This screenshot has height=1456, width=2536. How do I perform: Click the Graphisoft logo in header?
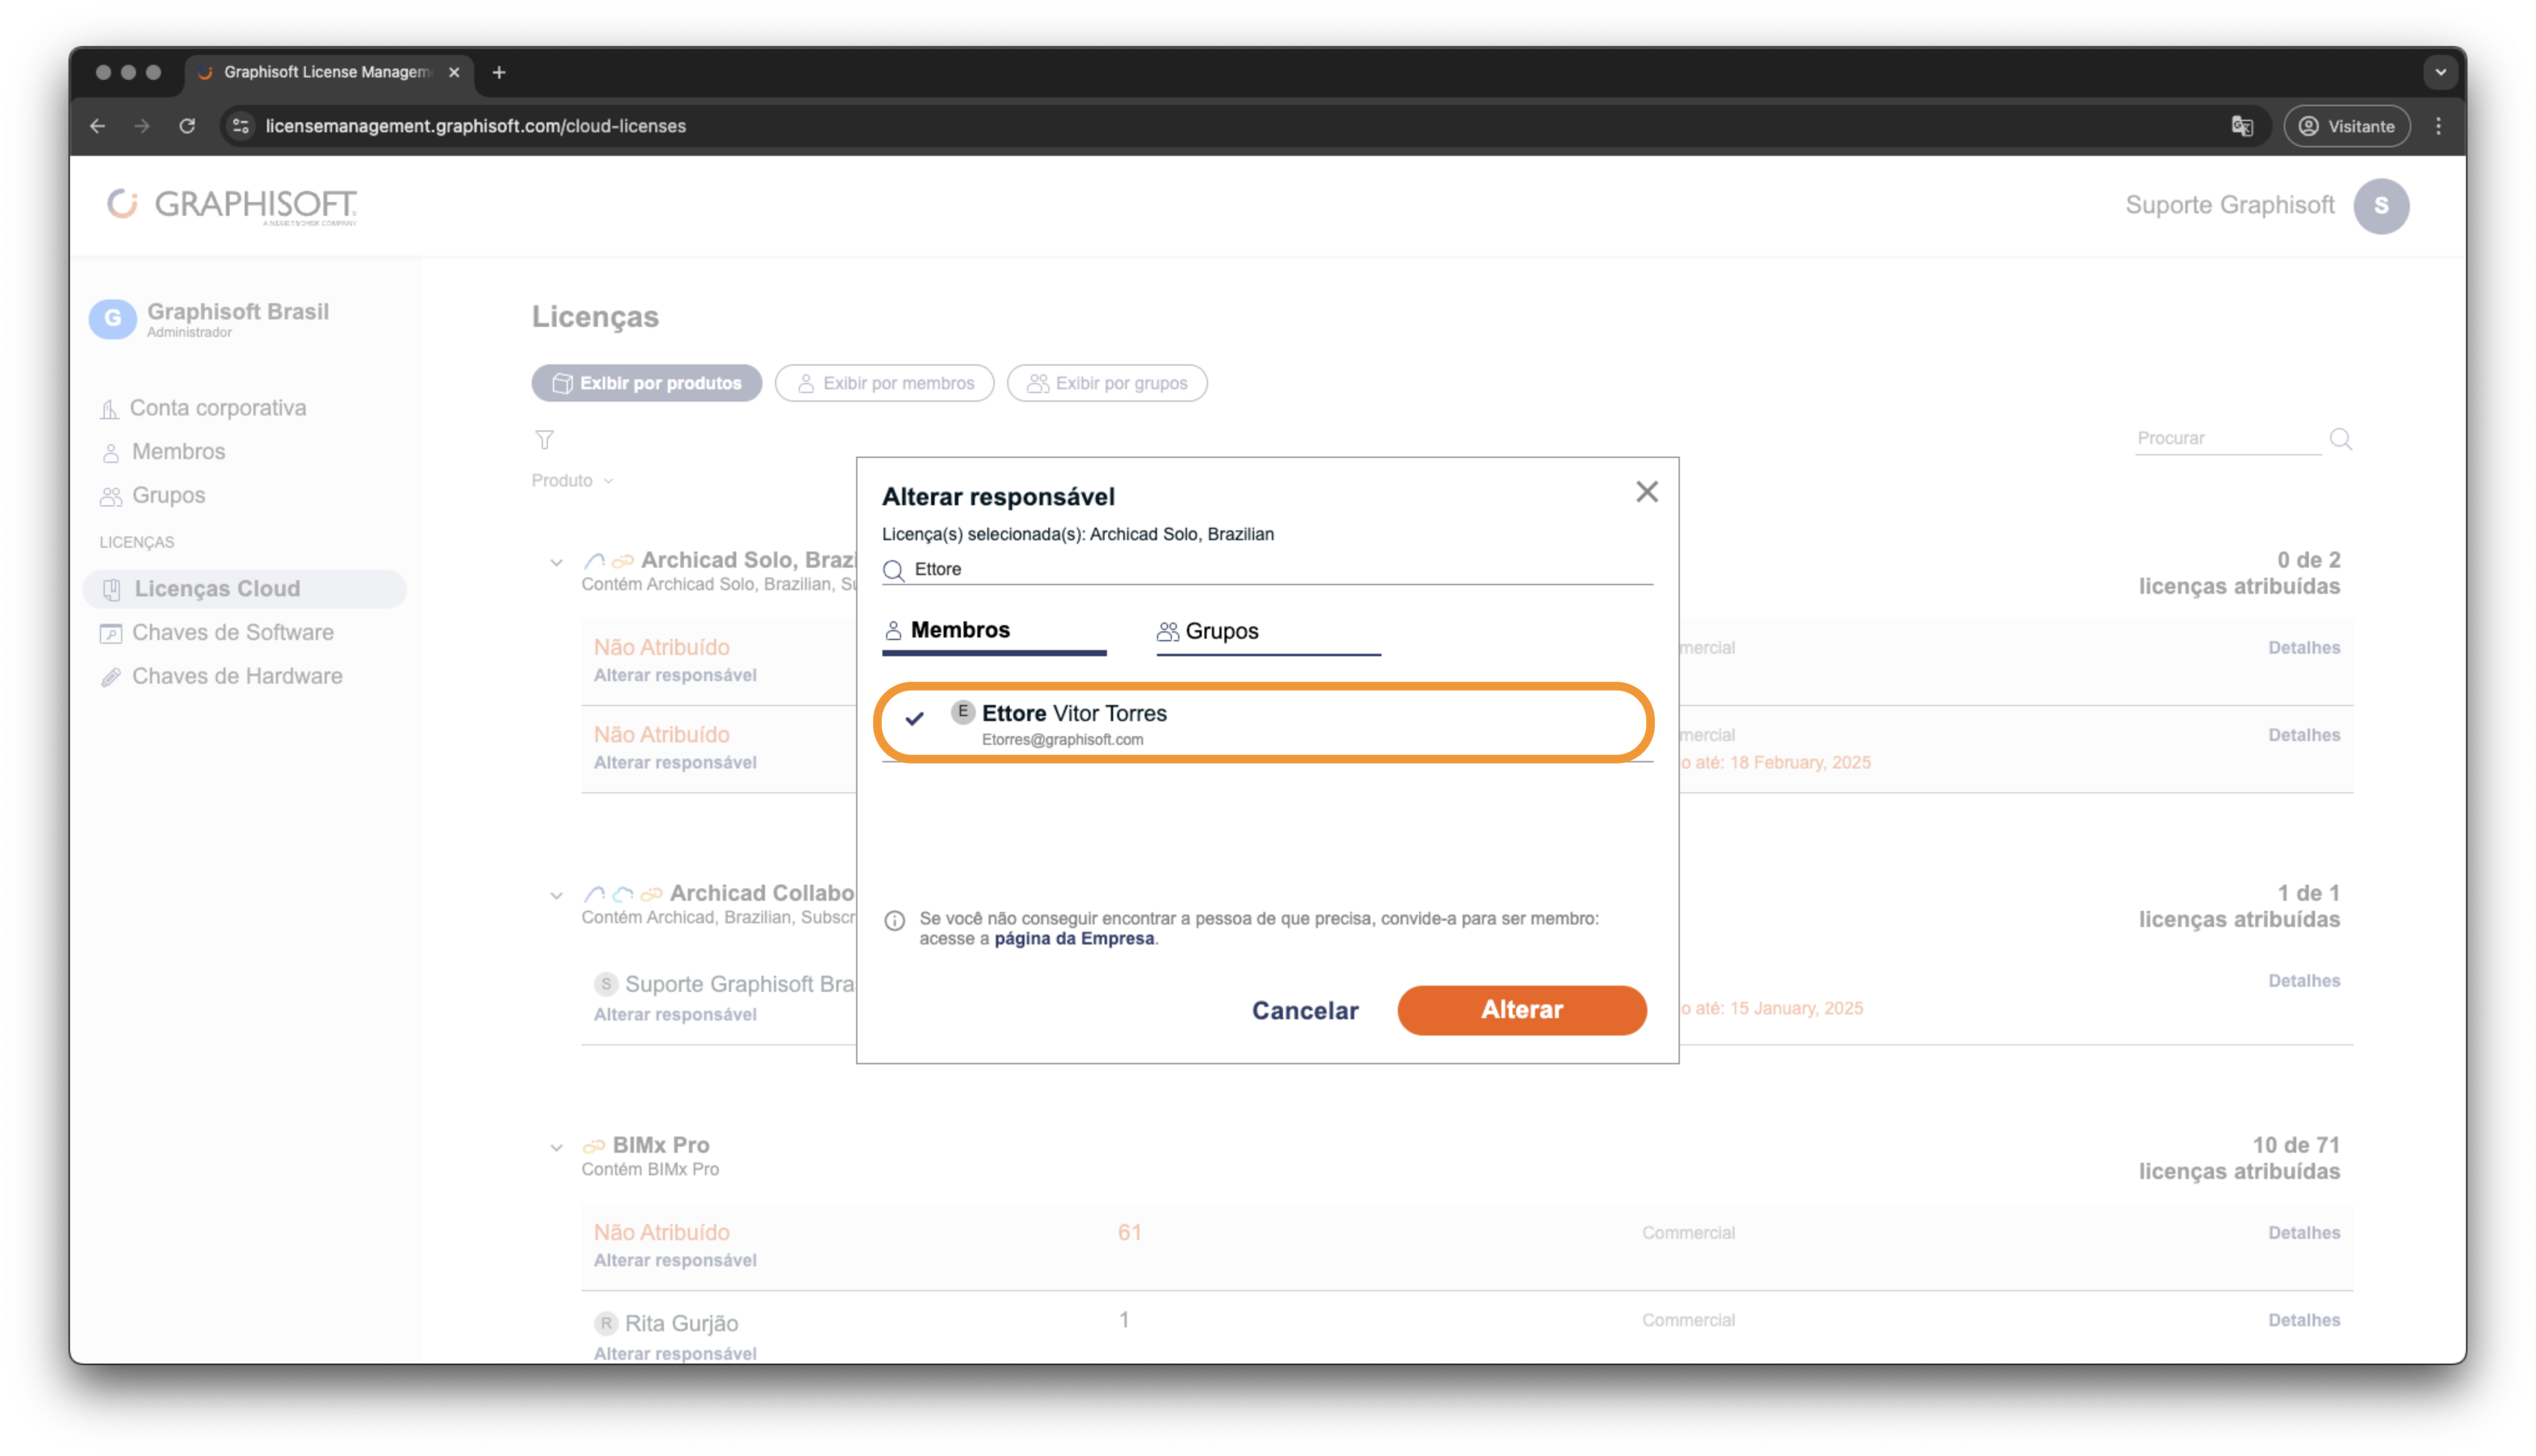tap(232, 206)
